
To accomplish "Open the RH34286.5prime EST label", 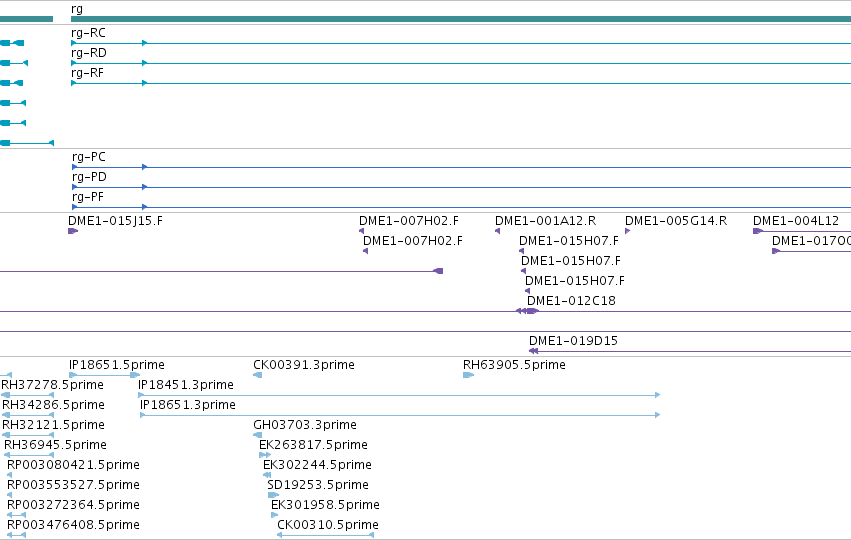I will click(x=54, y=405).
